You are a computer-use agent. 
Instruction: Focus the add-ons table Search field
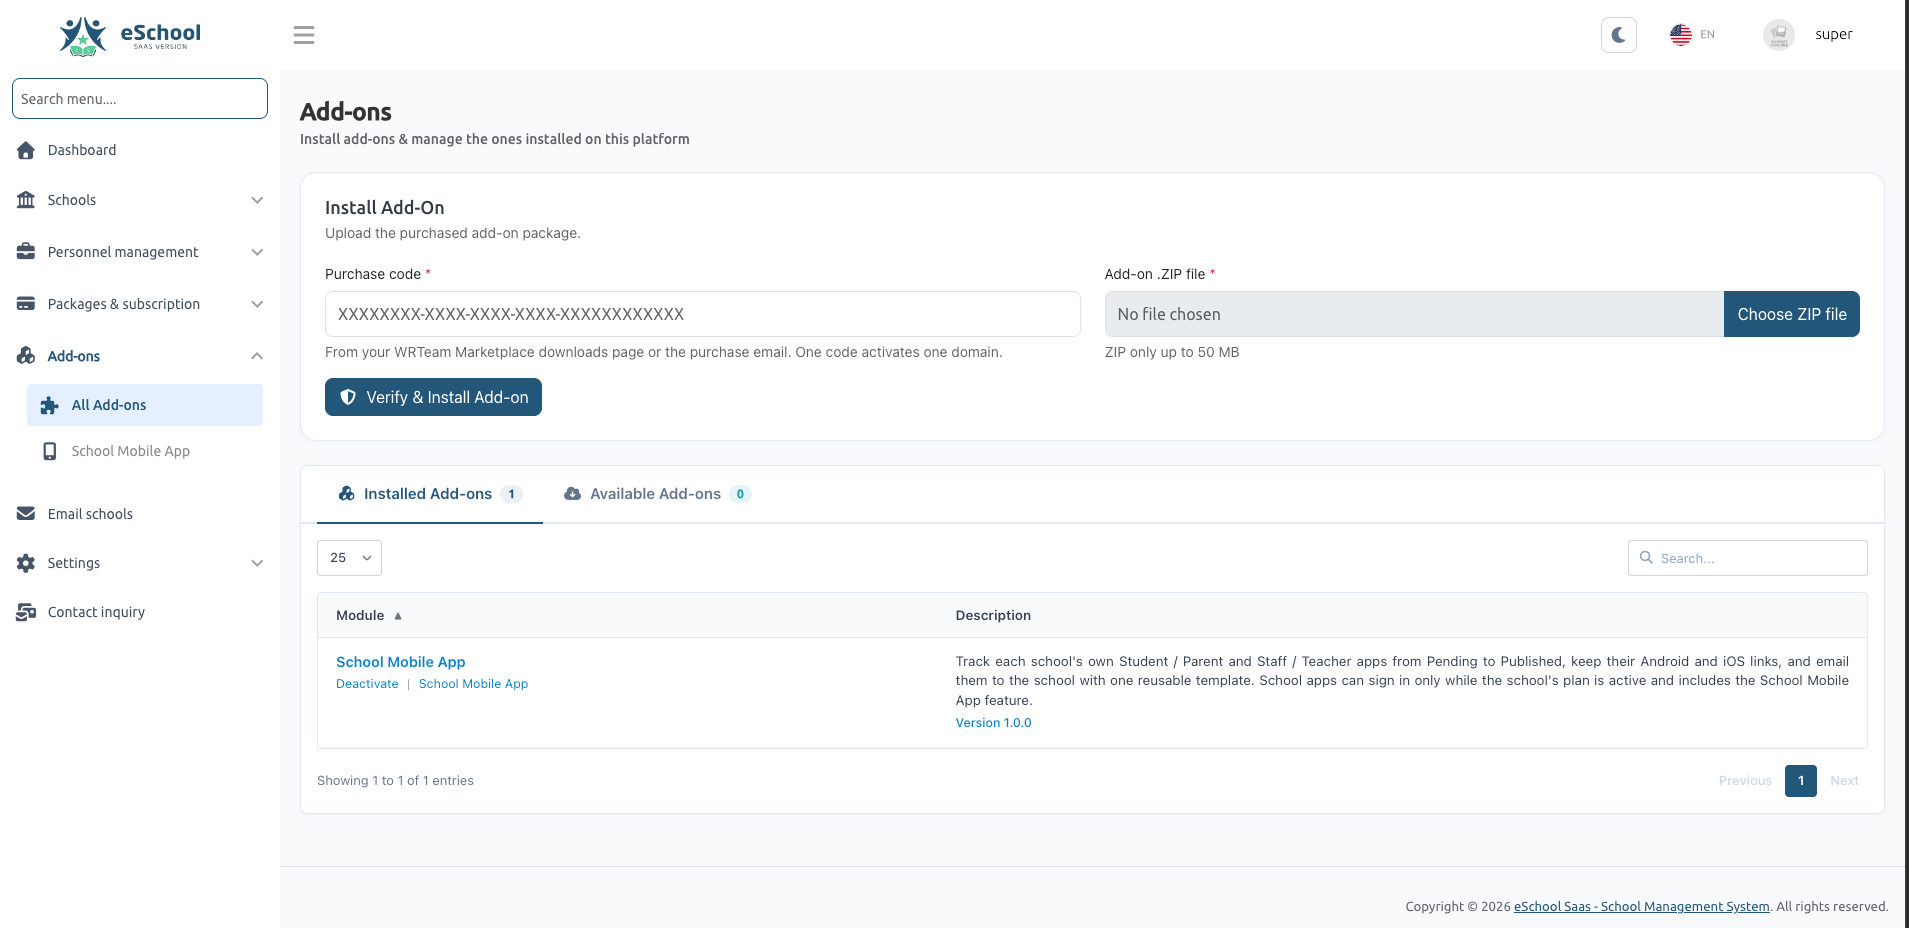[1747, 558]
